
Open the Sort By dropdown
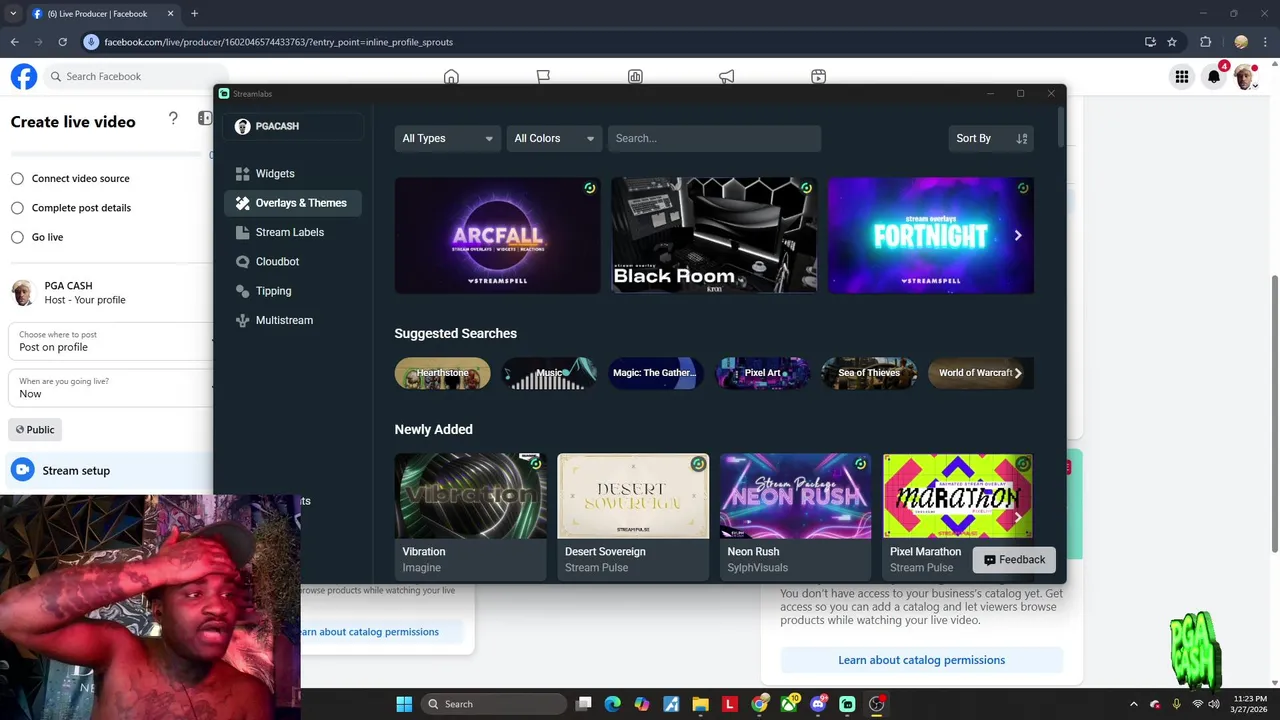[991, 139]
